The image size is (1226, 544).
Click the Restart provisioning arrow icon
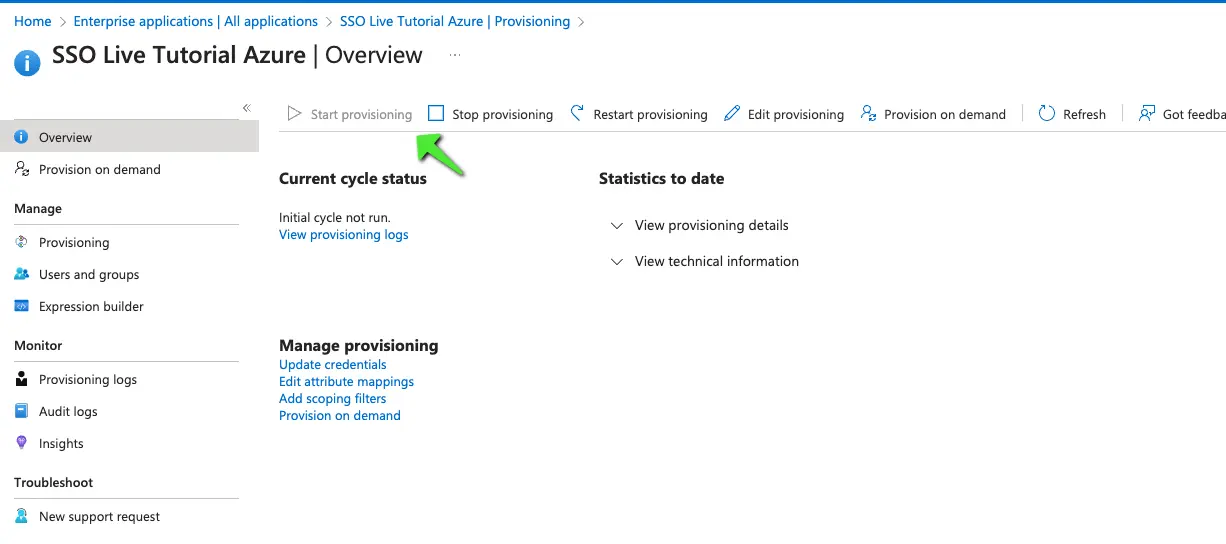point(577,114)
